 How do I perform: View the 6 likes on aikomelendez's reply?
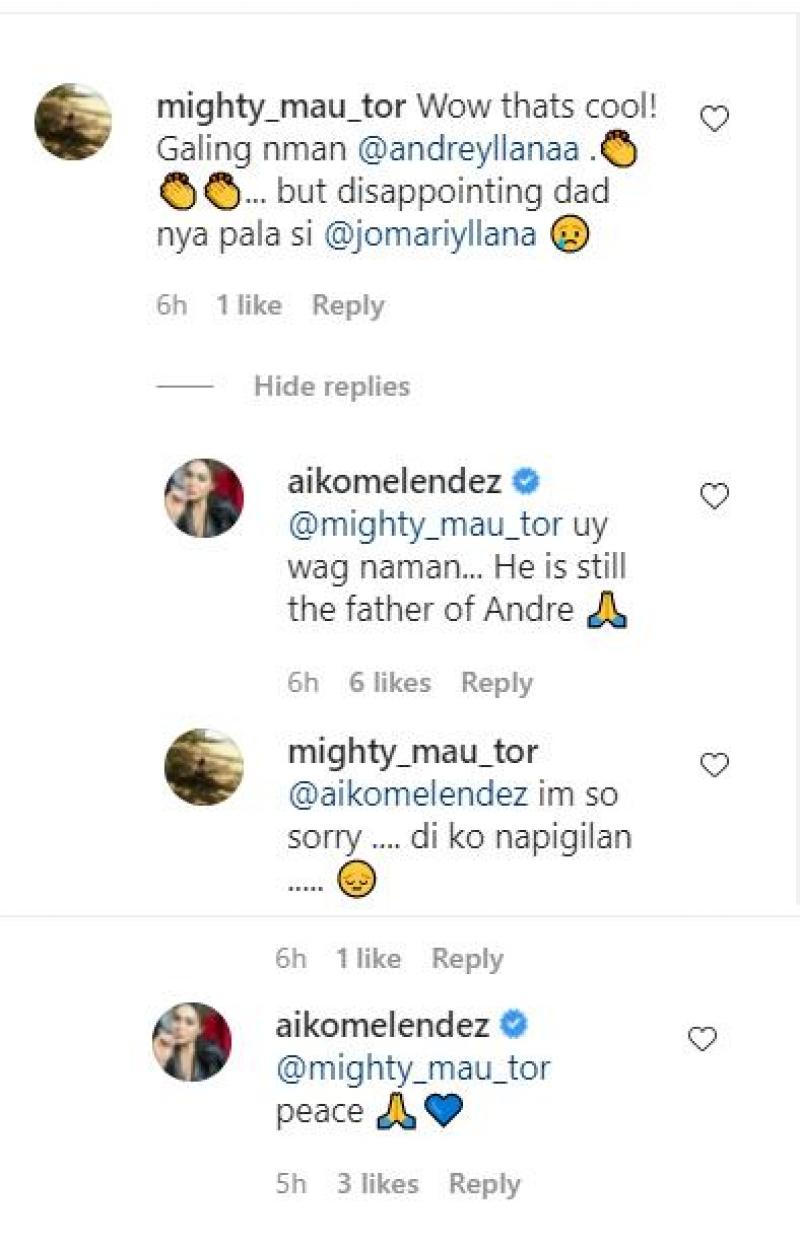coord(390,683)
